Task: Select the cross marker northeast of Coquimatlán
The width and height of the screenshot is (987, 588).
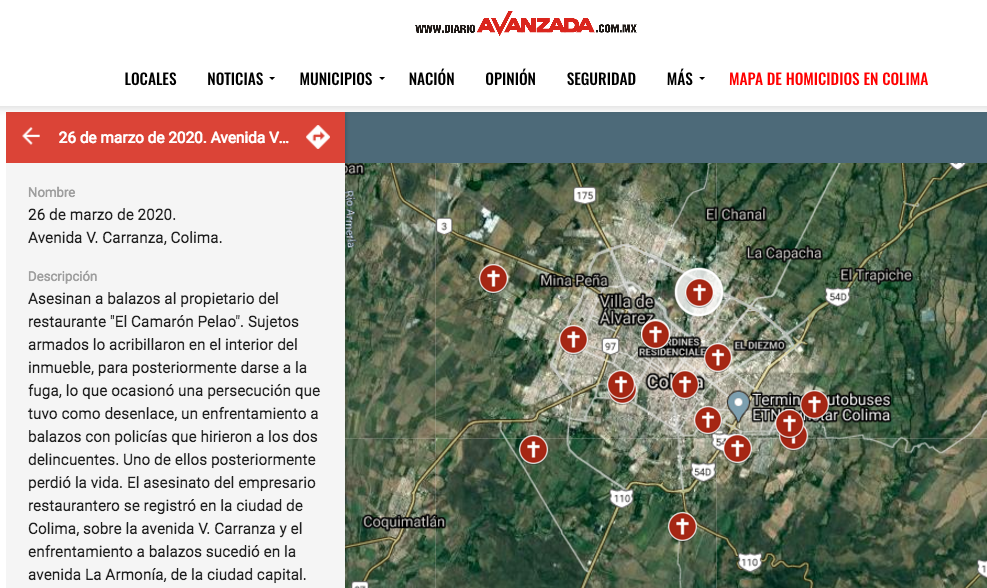Action: 534,449
